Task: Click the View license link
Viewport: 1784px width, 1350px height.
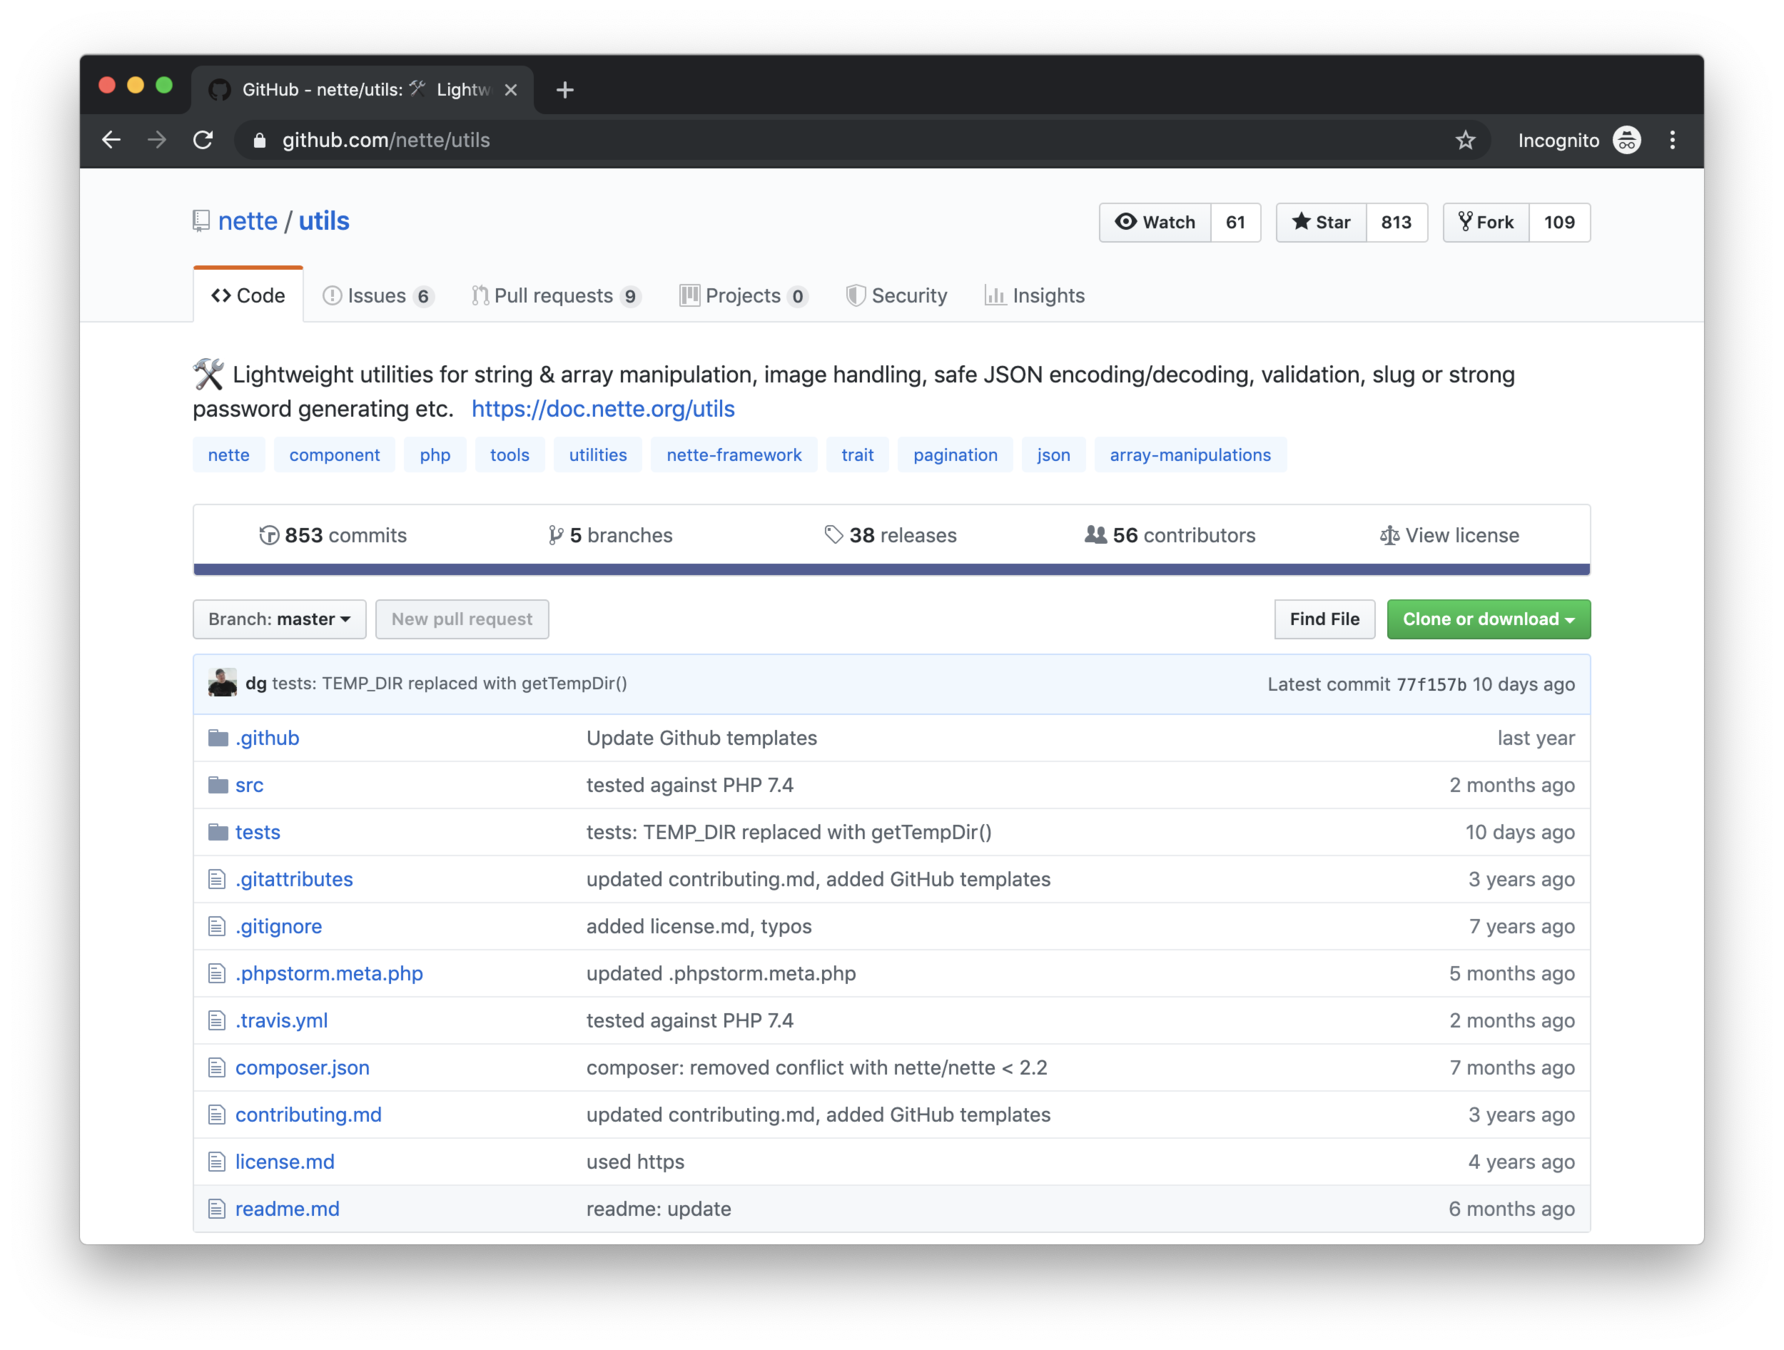Action: tap(1449, 535)
